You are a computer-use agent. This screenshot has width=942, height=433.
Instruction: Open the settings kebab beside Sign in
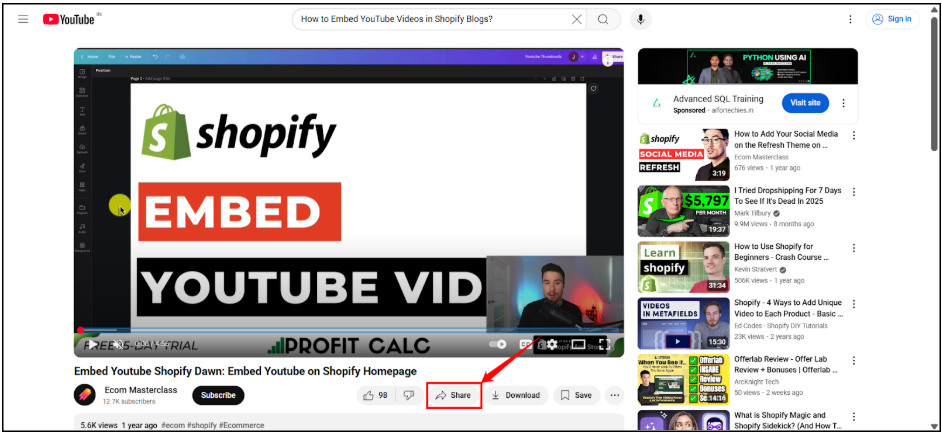point(850,19)
